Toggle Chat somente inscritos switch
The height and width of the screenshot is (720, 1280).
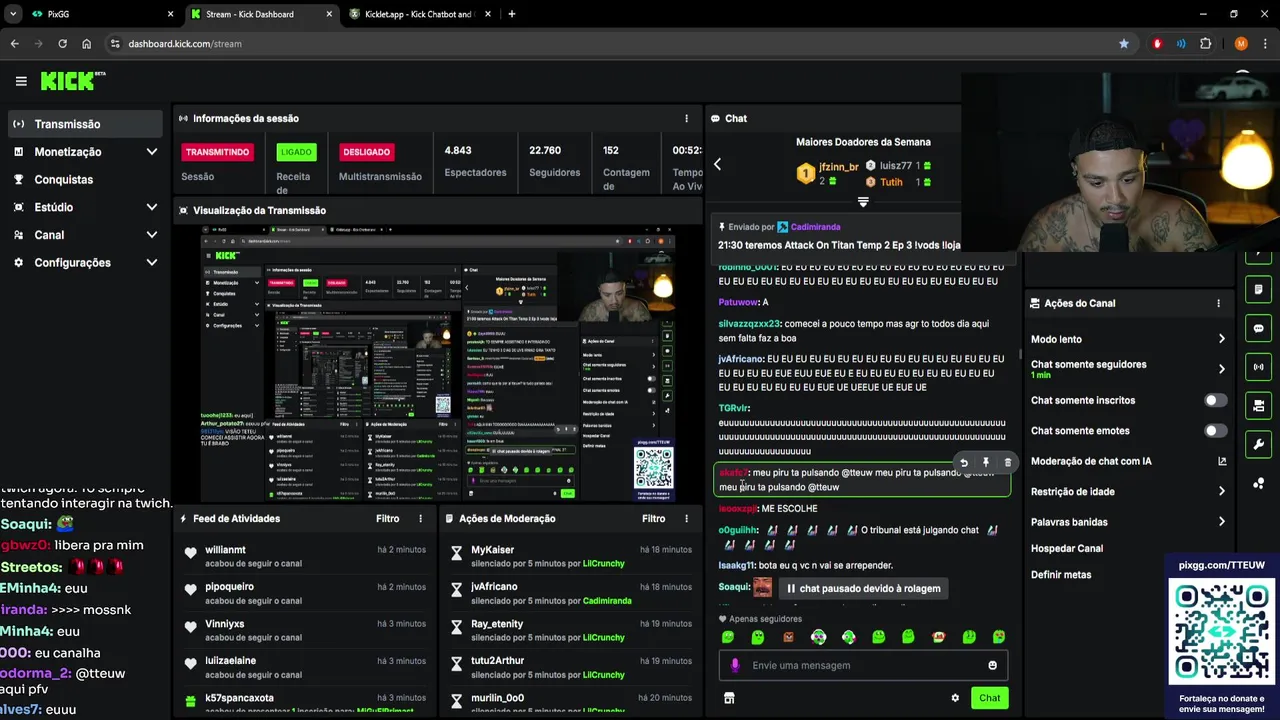1215,400
